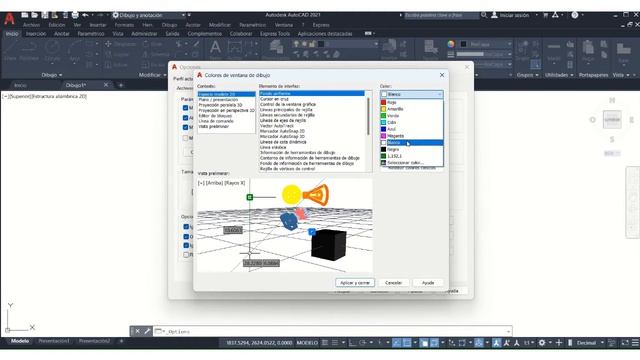This screenshot has width=640, height=360.
Task: Open the Autodesk App Store cart icon
Action: pos(545,15)
